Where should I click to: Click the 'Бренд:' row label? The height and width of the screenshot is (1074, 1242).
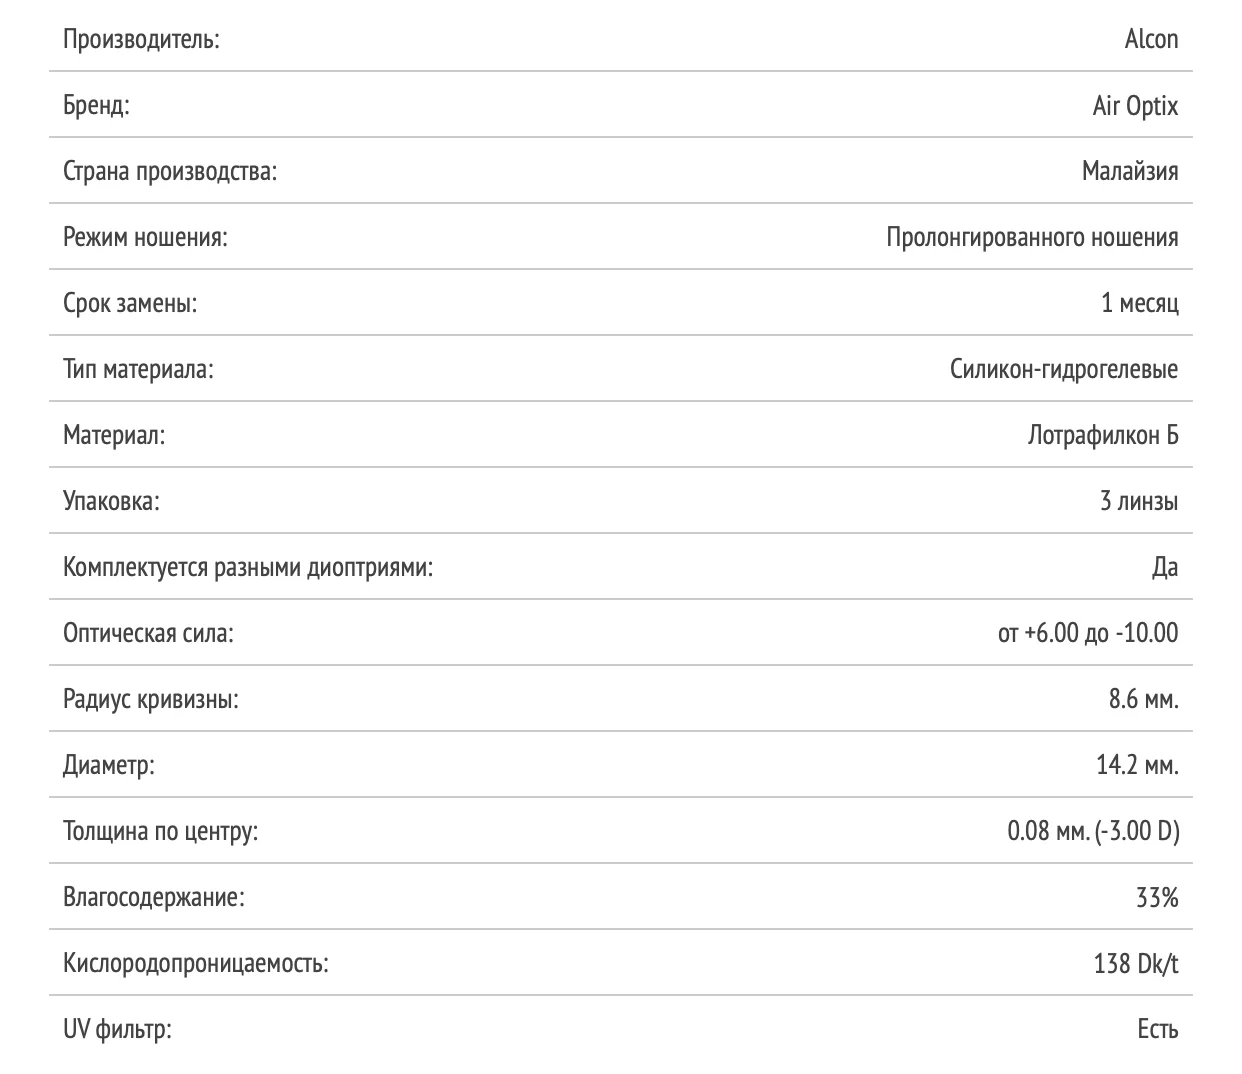[96, 106]
